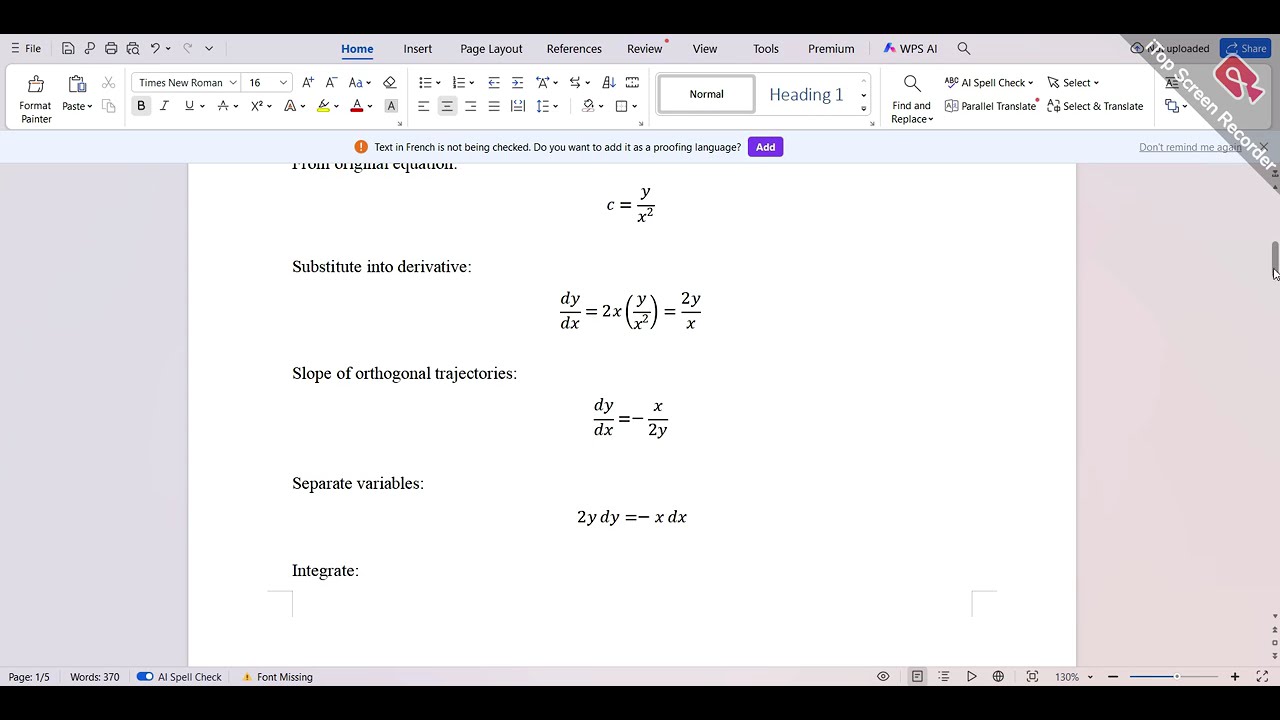Click Add to add French proofing language
This screenshot has height=720, width=1280.
pos(765,147)
